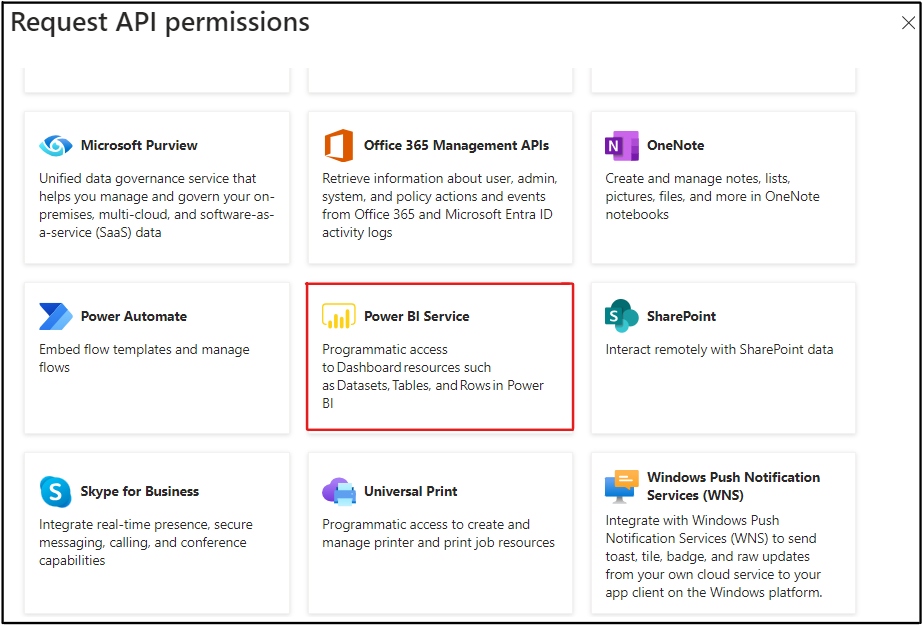This screenshot has width=922, height=625.
Task: Pick the Office 365 Management APIs description
Action: coord(439,205)
